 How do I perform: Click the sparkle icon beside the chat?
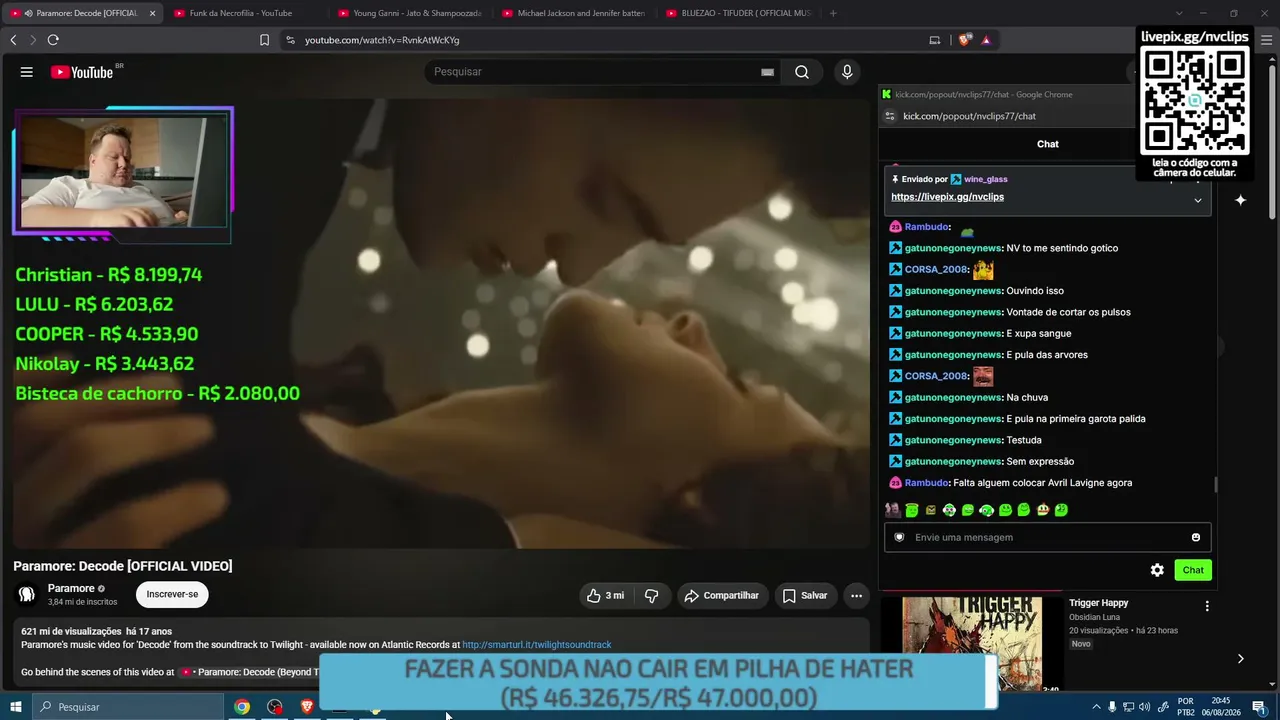[1240, 200]
